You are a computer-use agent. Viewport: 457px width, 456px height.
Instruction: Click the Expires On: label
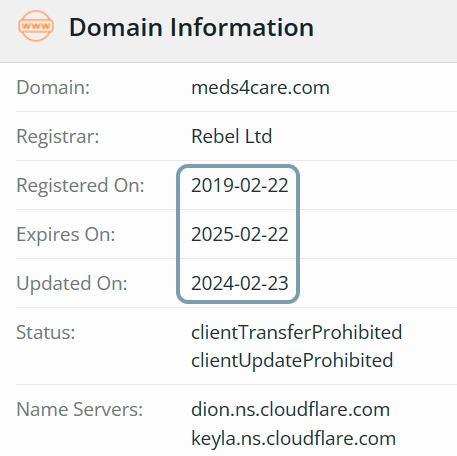coord(66,235)
